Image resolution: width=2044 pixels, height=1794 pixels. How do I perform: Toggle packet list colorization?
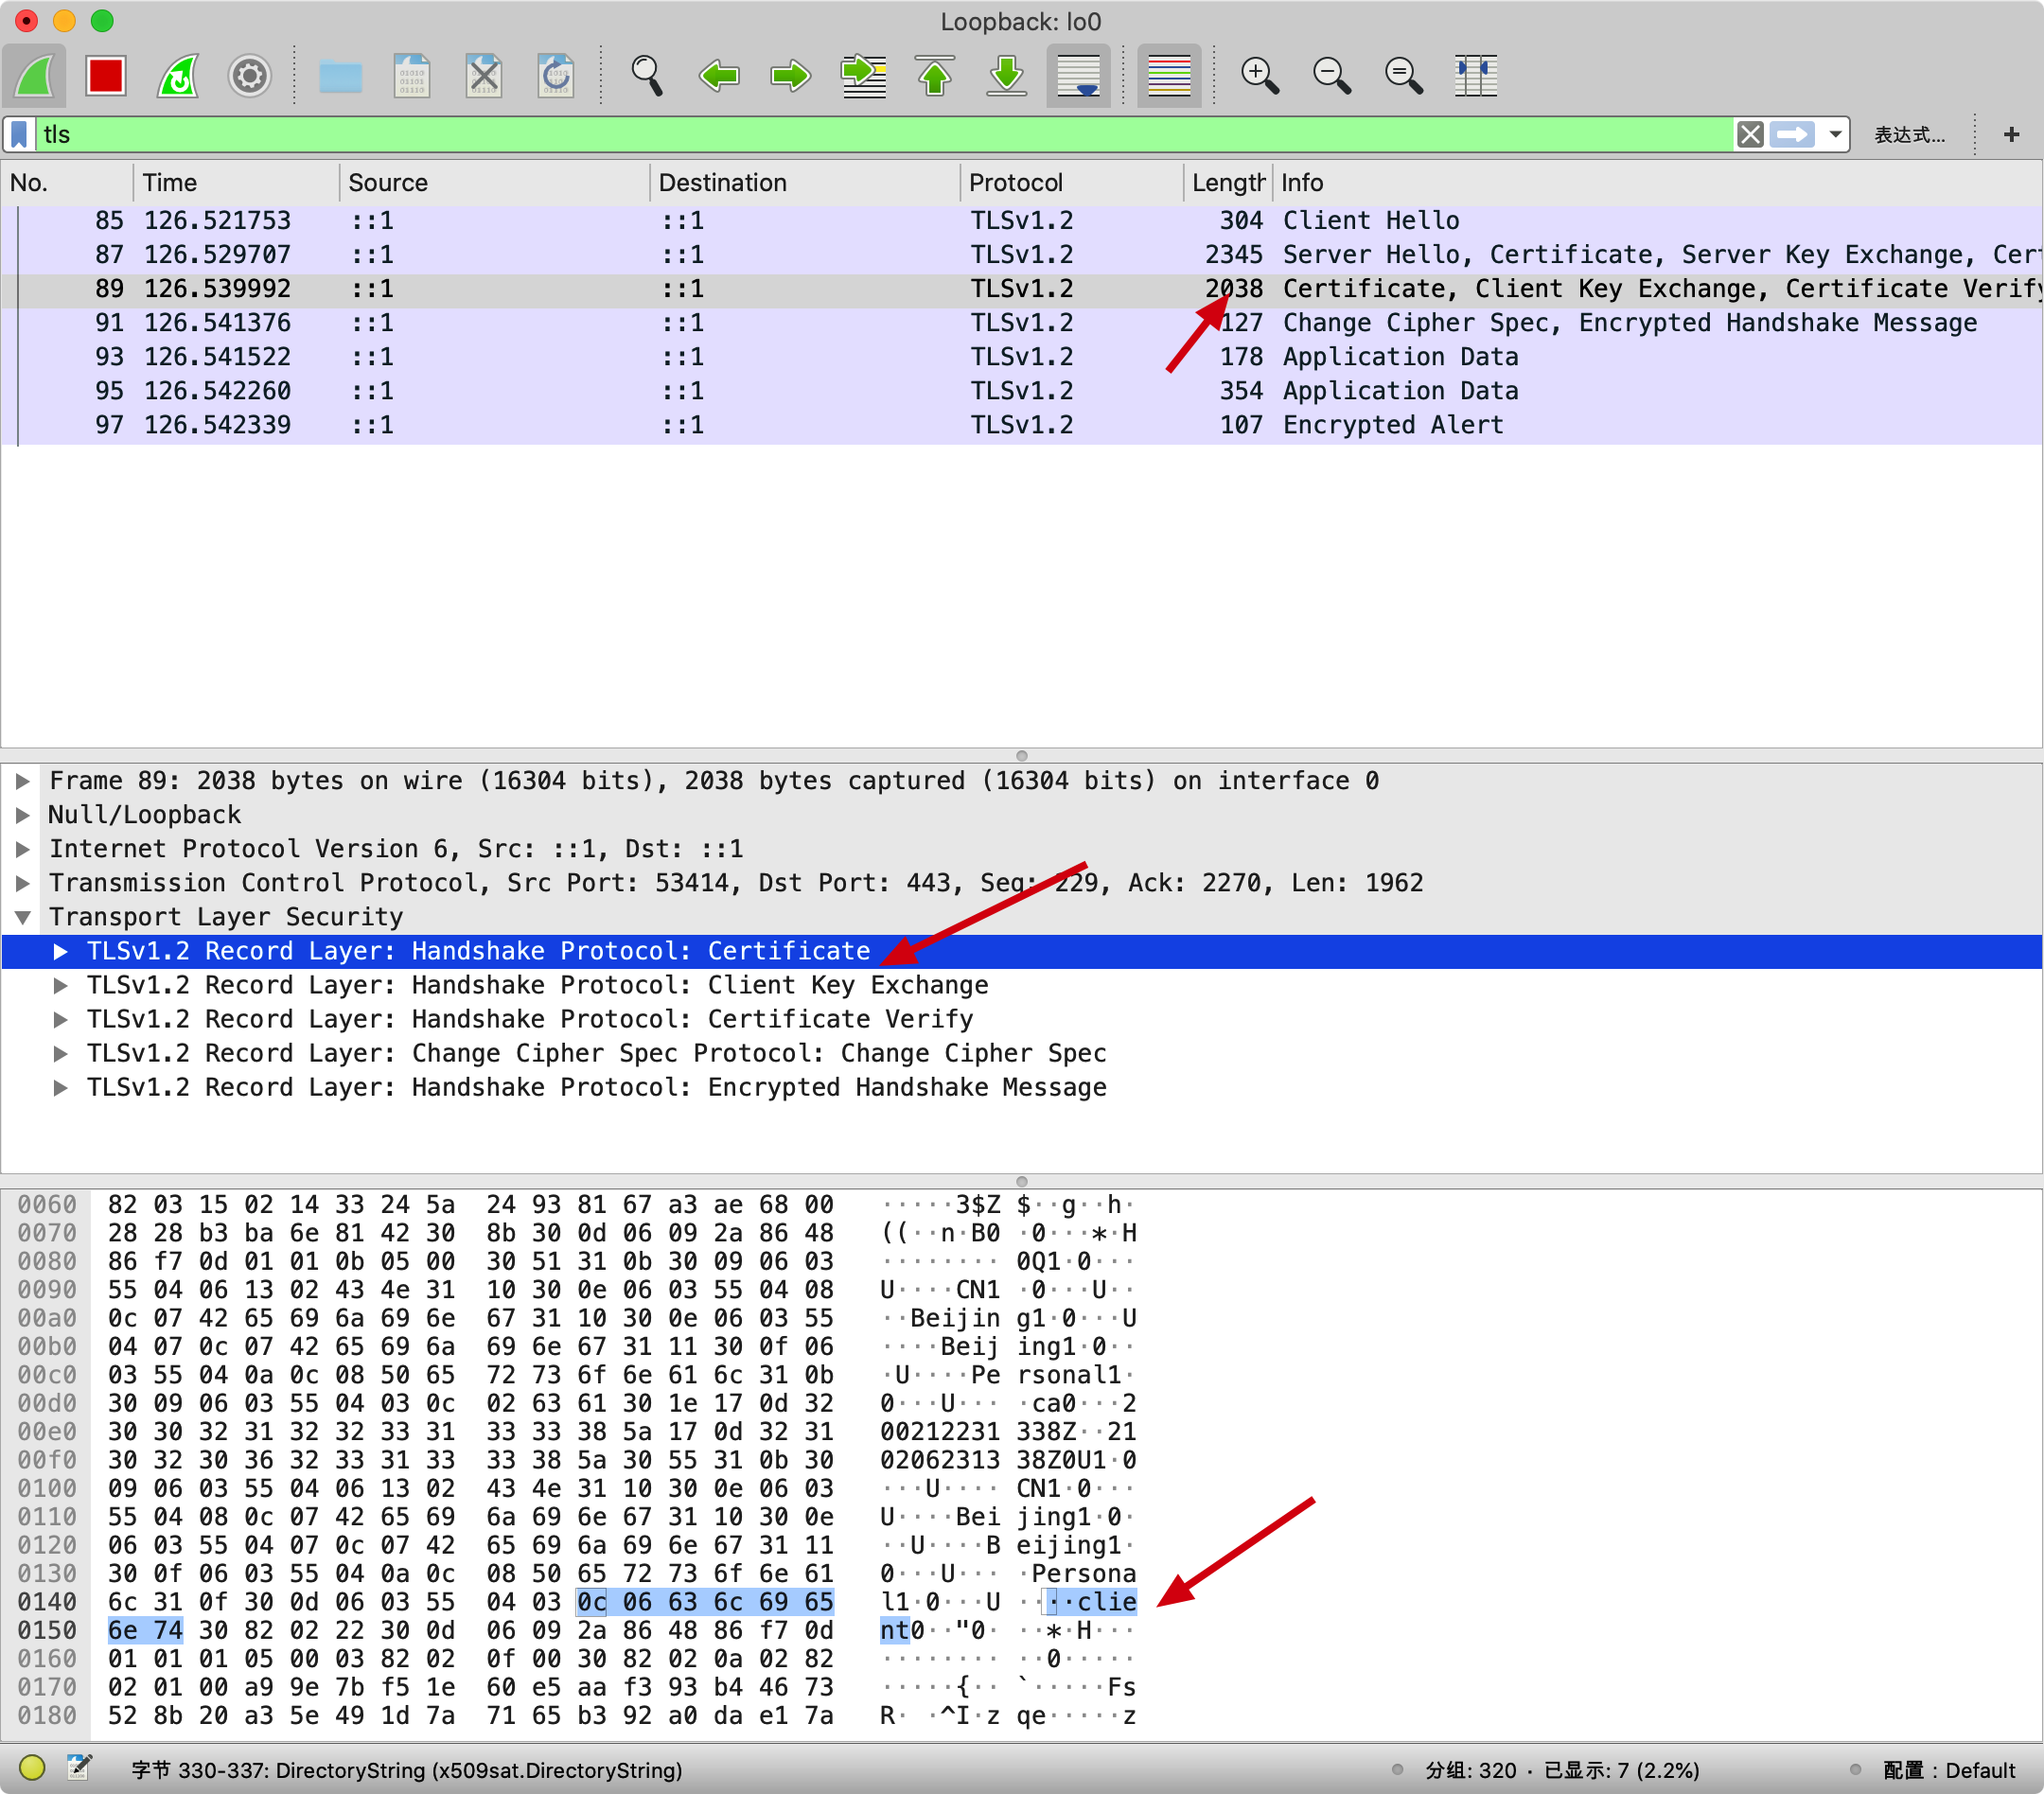pos(1168,76)
